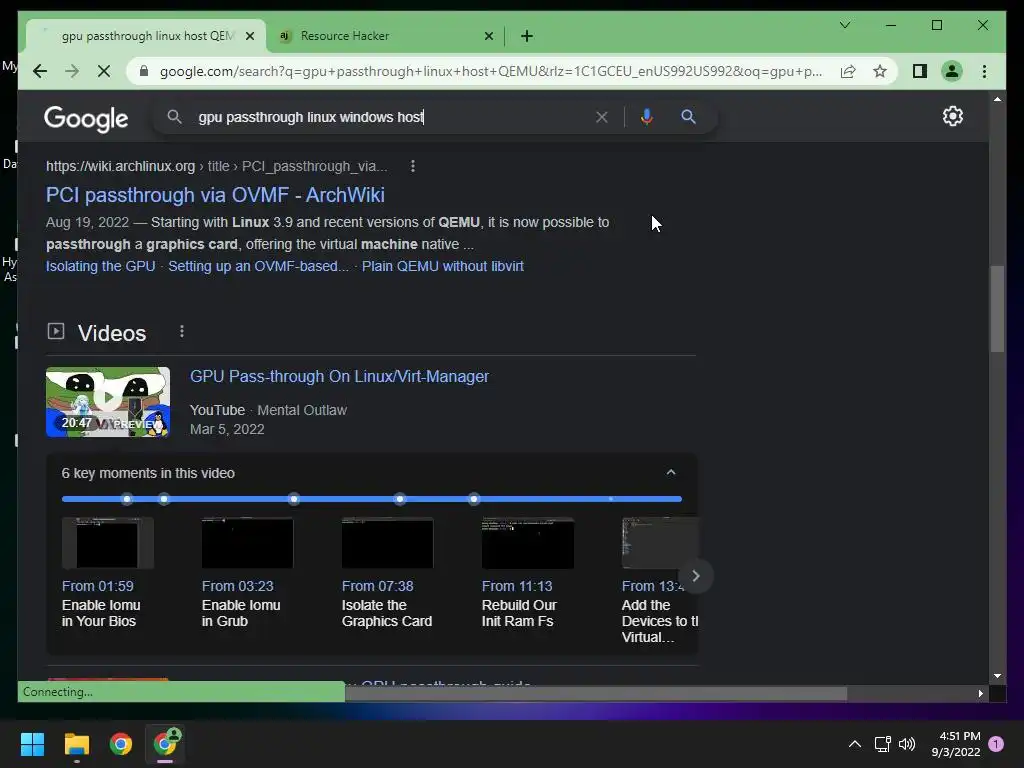The height and width of the screenshot is (768, 1024).
Task: Submit the search with the blue magnifier
Action: 688,117
